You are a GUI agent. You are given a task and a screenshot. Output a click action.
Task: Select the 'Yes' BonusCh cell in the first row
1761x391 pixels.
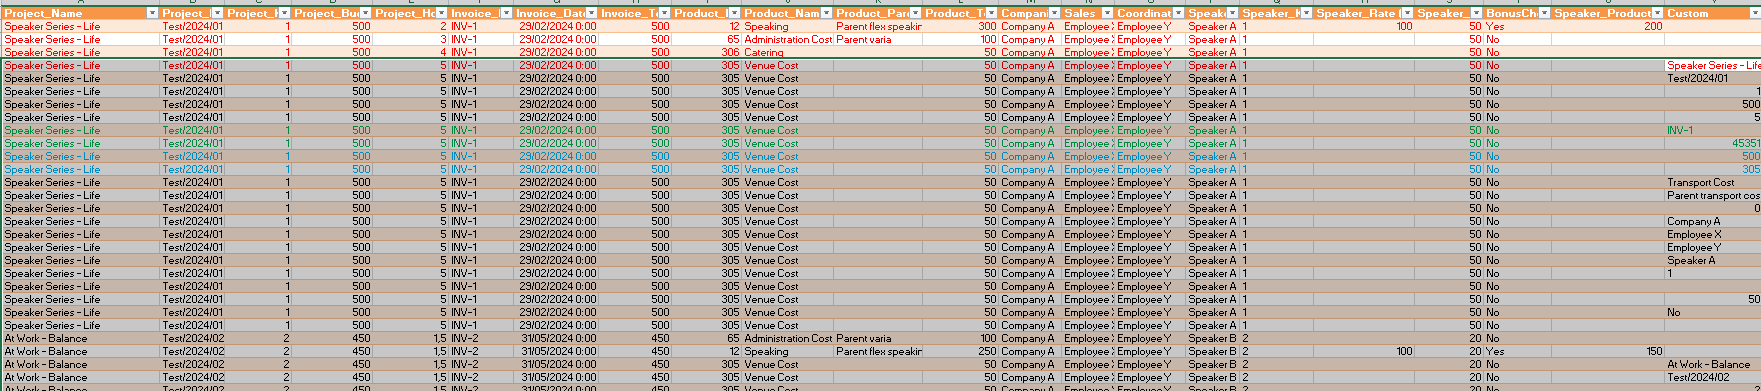1495,26
